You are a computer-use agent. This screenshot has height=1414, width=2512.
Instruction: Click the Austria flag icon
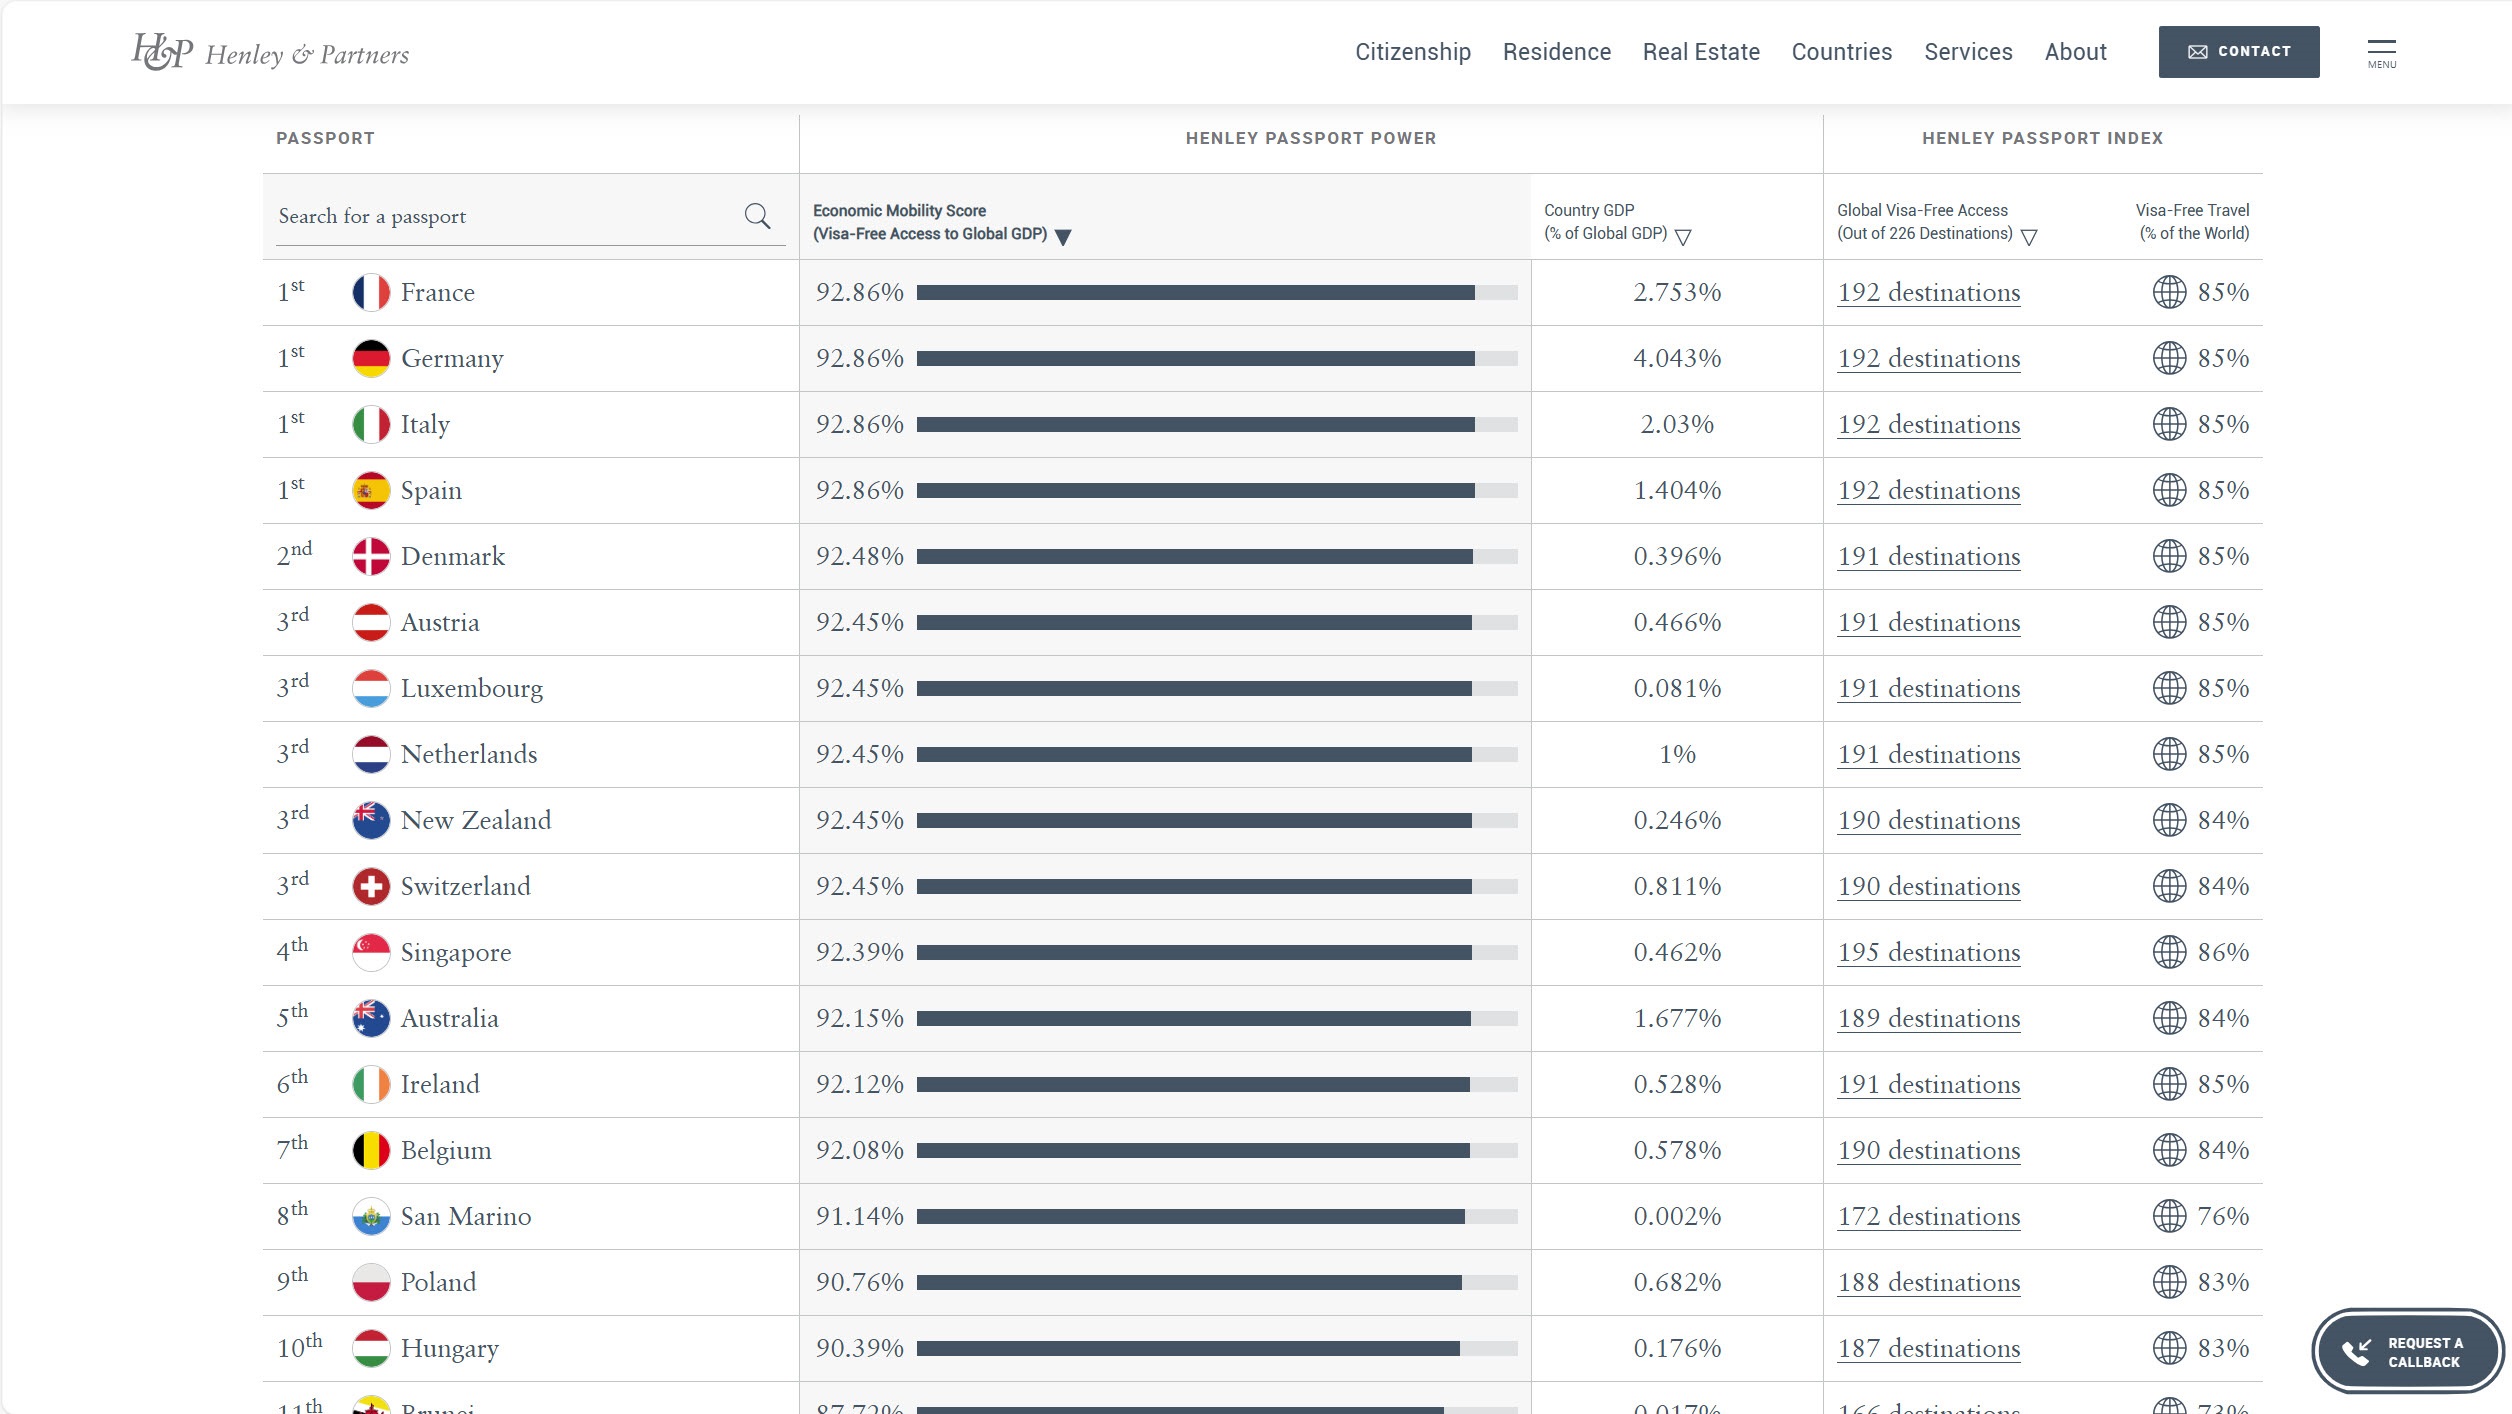click(371, 622)
